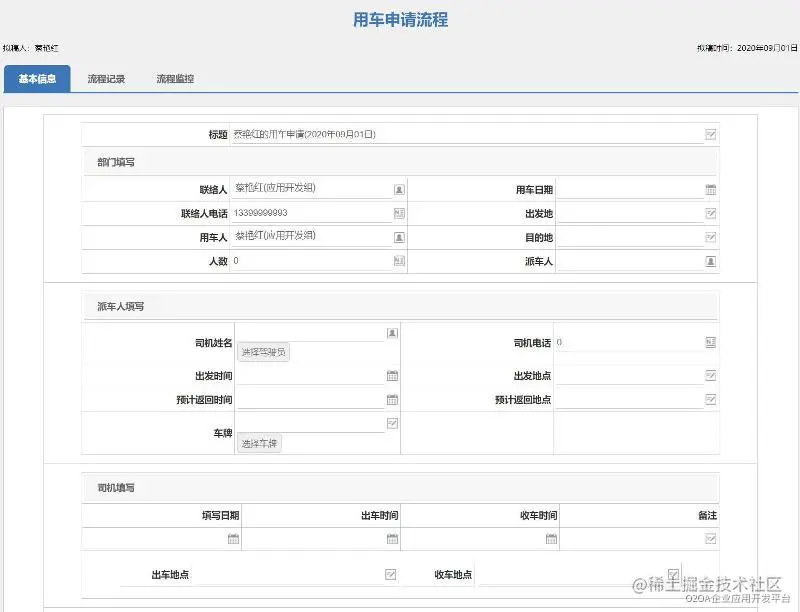Viewport: 800px width, 612px height.
Task: Click the 用车申请流程 page title
Action: click(401, 20)
